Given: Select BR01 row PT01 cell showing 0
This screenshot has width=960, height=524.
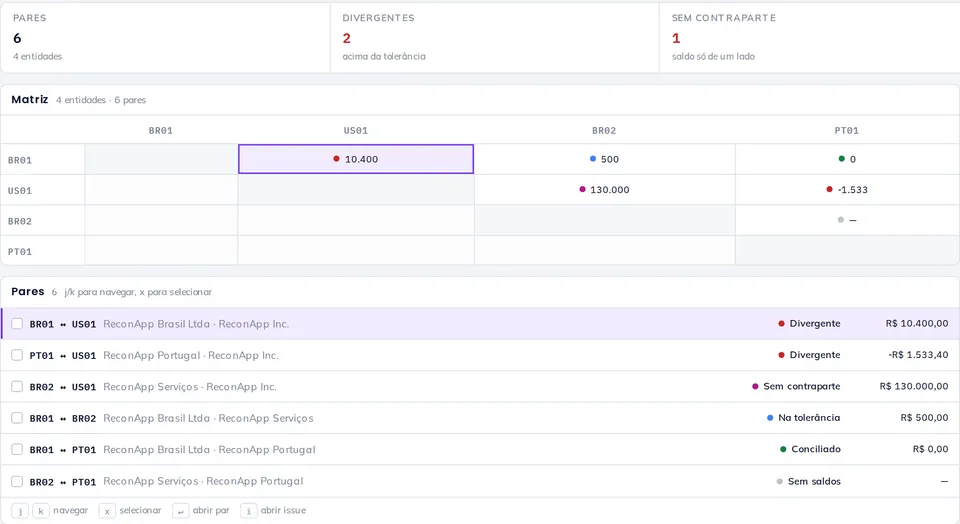Looking at the screenshot, I should (x=847, y=159).
